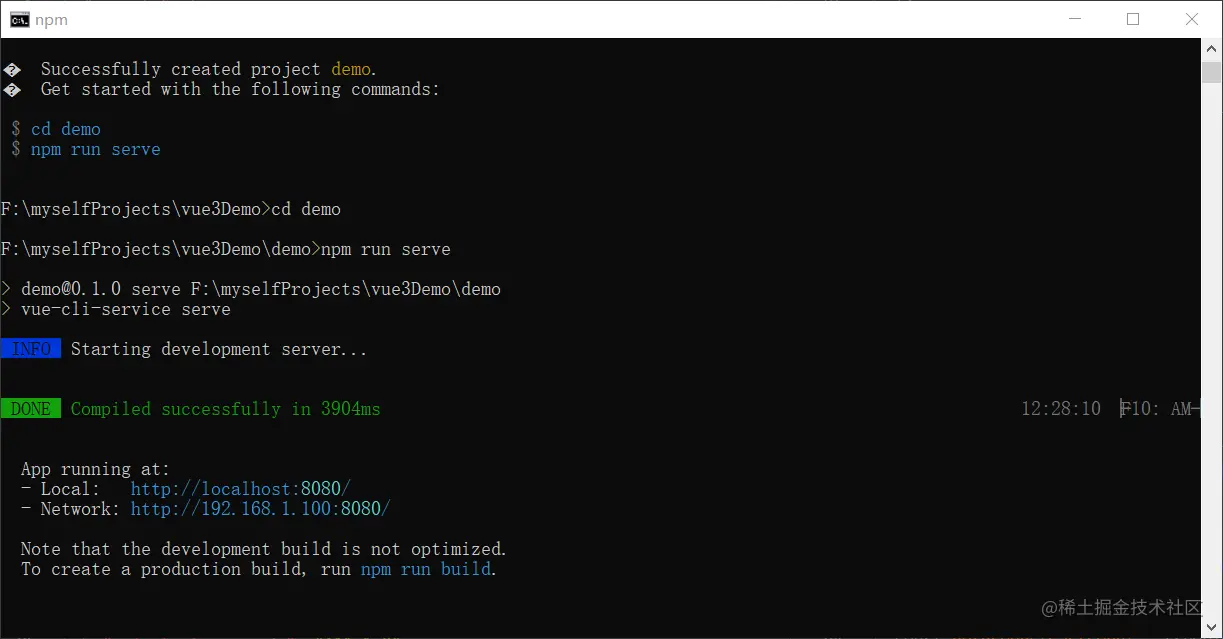Open the cmd window system menu icon
This screenshot has width=1223, height=639.
[20, 19]
